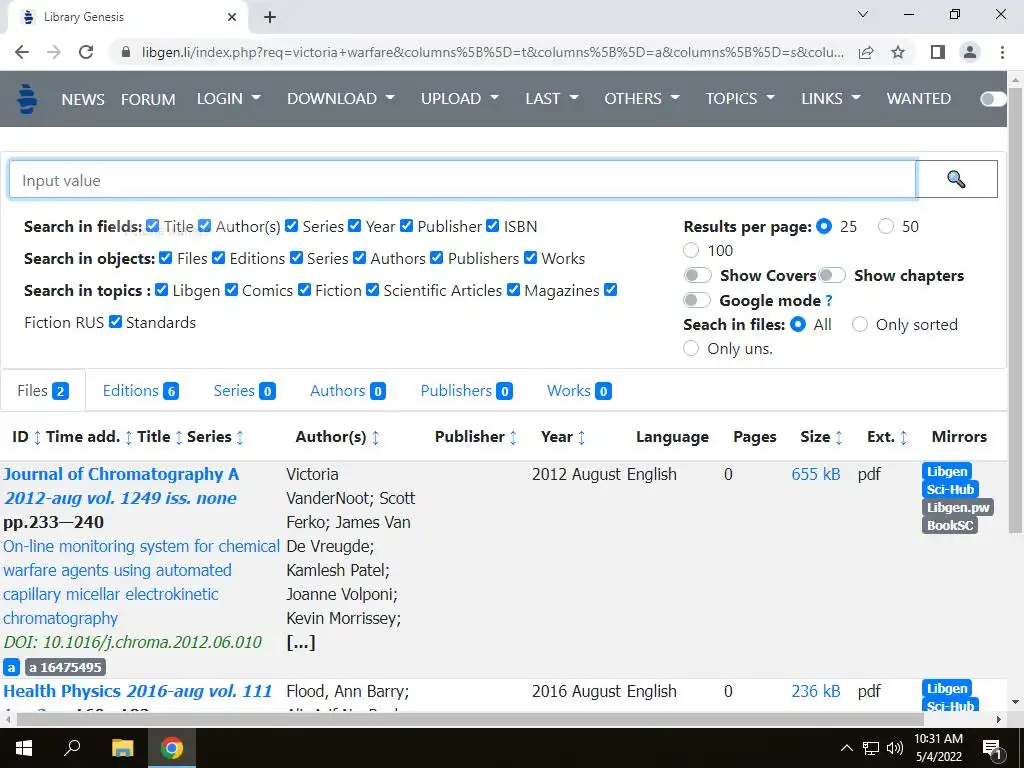Switch to the Editions results tab
This screenshot has width=1024, height=768.
point(140,391)
